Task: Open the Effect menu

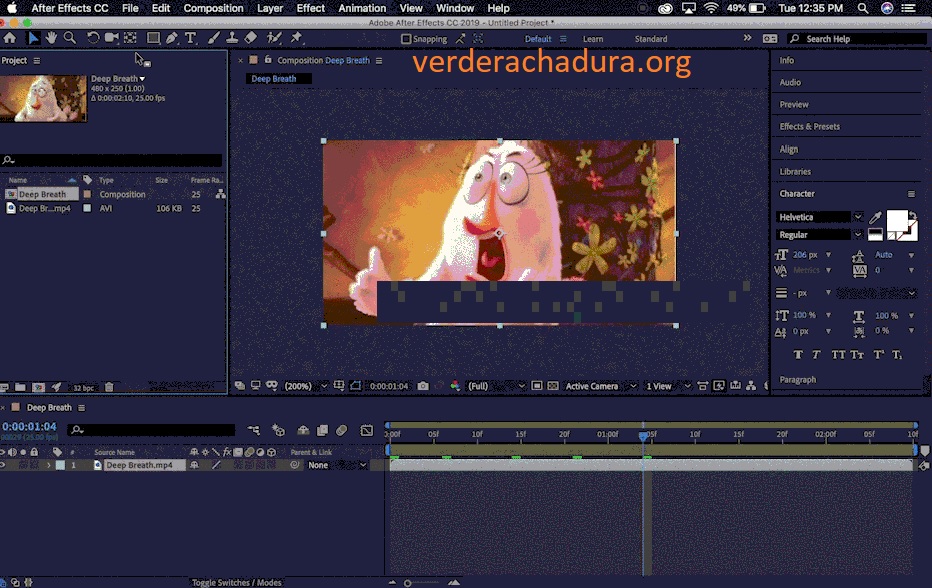Action: [x=310, y=8]
